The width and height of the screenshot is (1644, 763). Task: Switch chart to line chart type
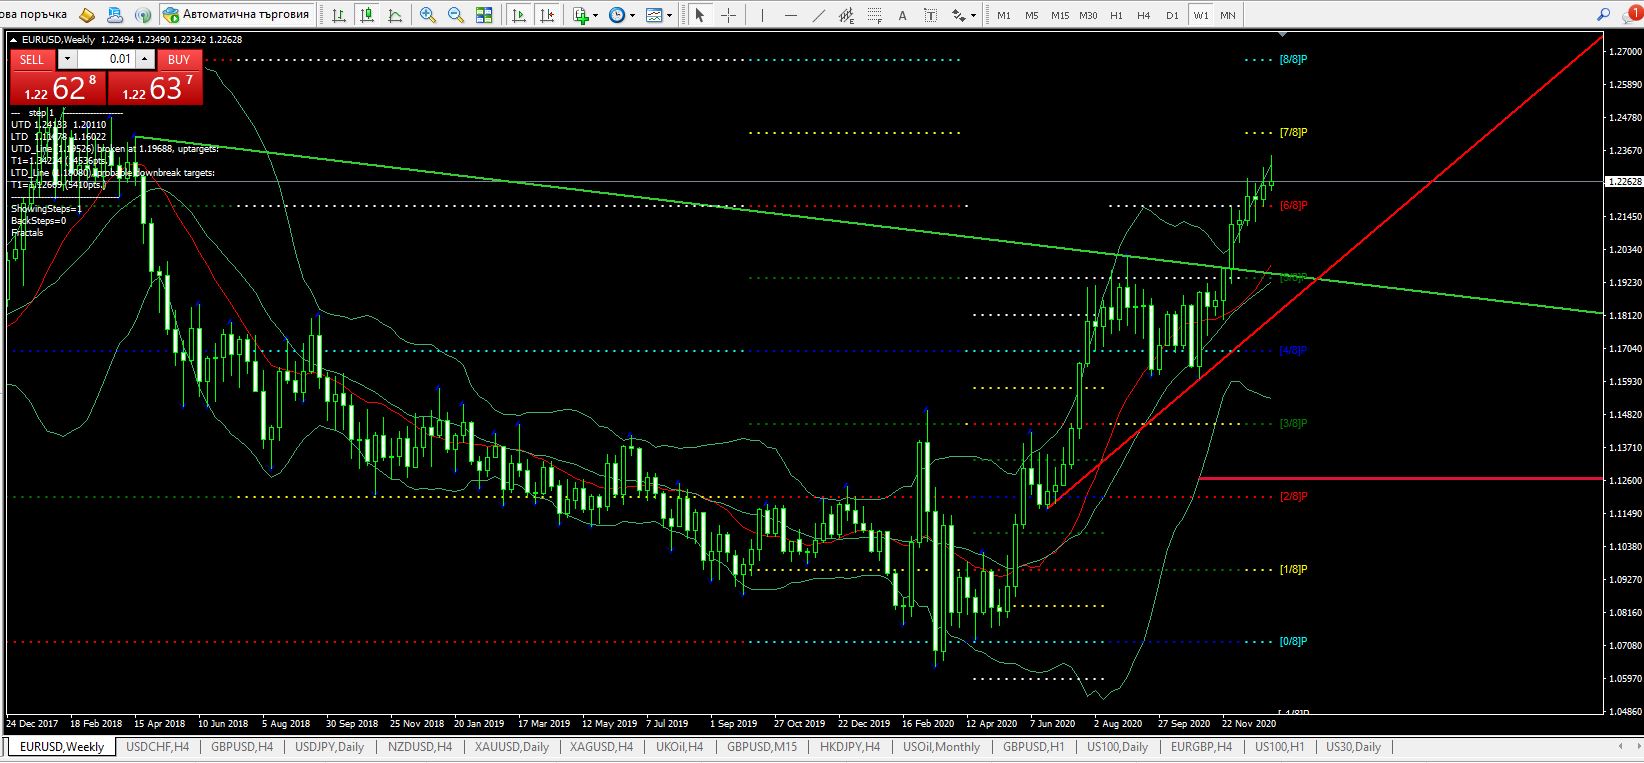click(x=396, y=15)
